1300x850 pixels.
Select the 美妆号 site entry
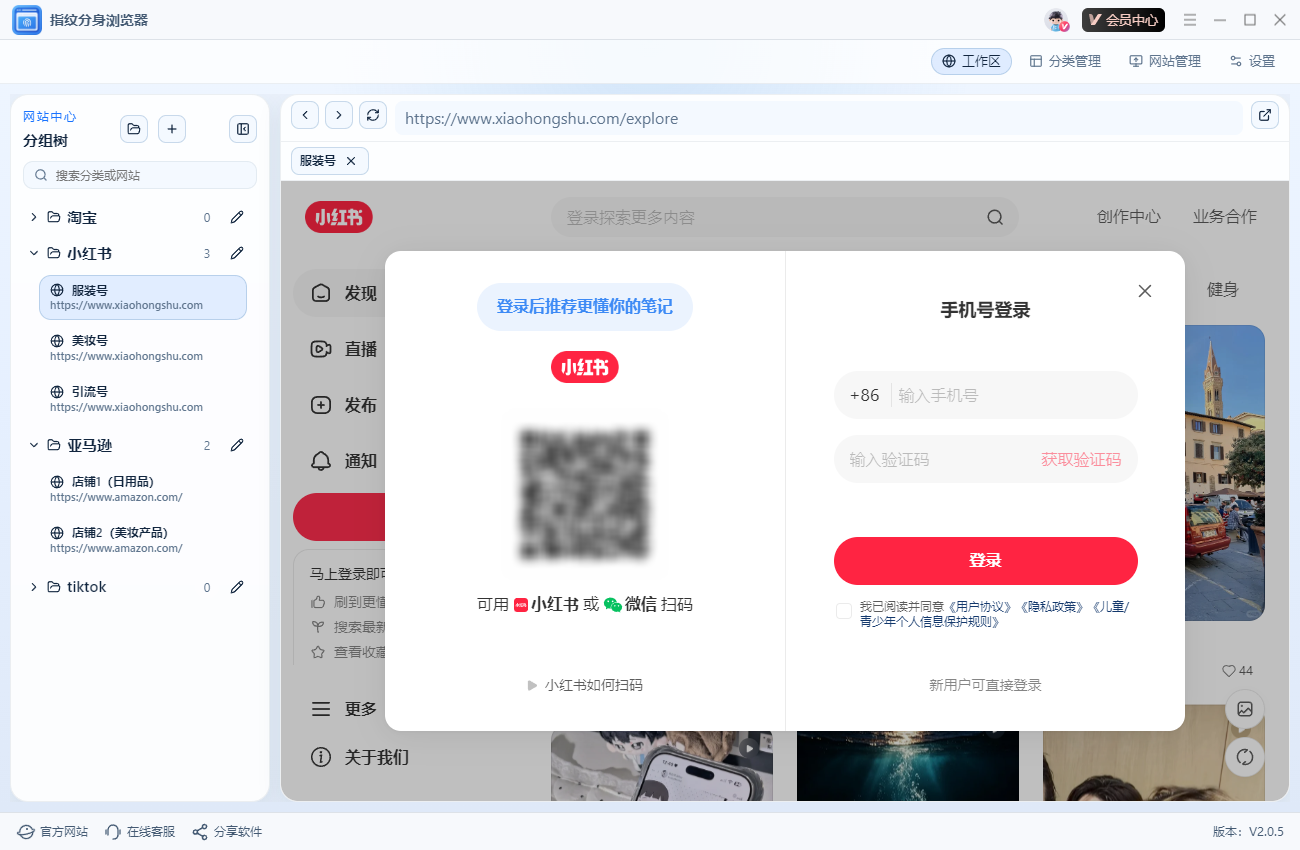[x=143, y=348]
